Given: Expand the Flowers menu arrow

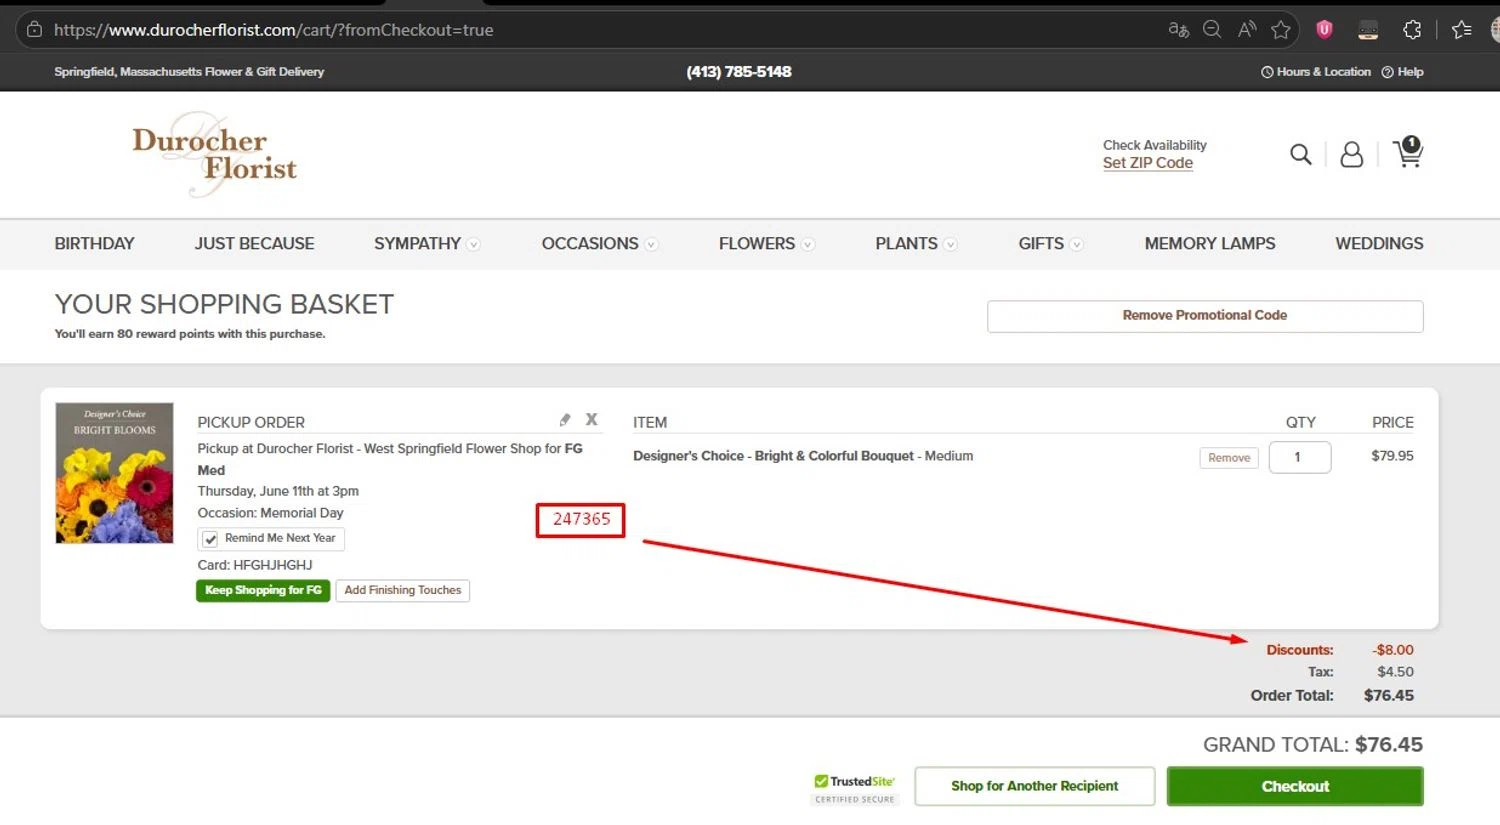Looking at the screenshot, I should click(808, 244).
